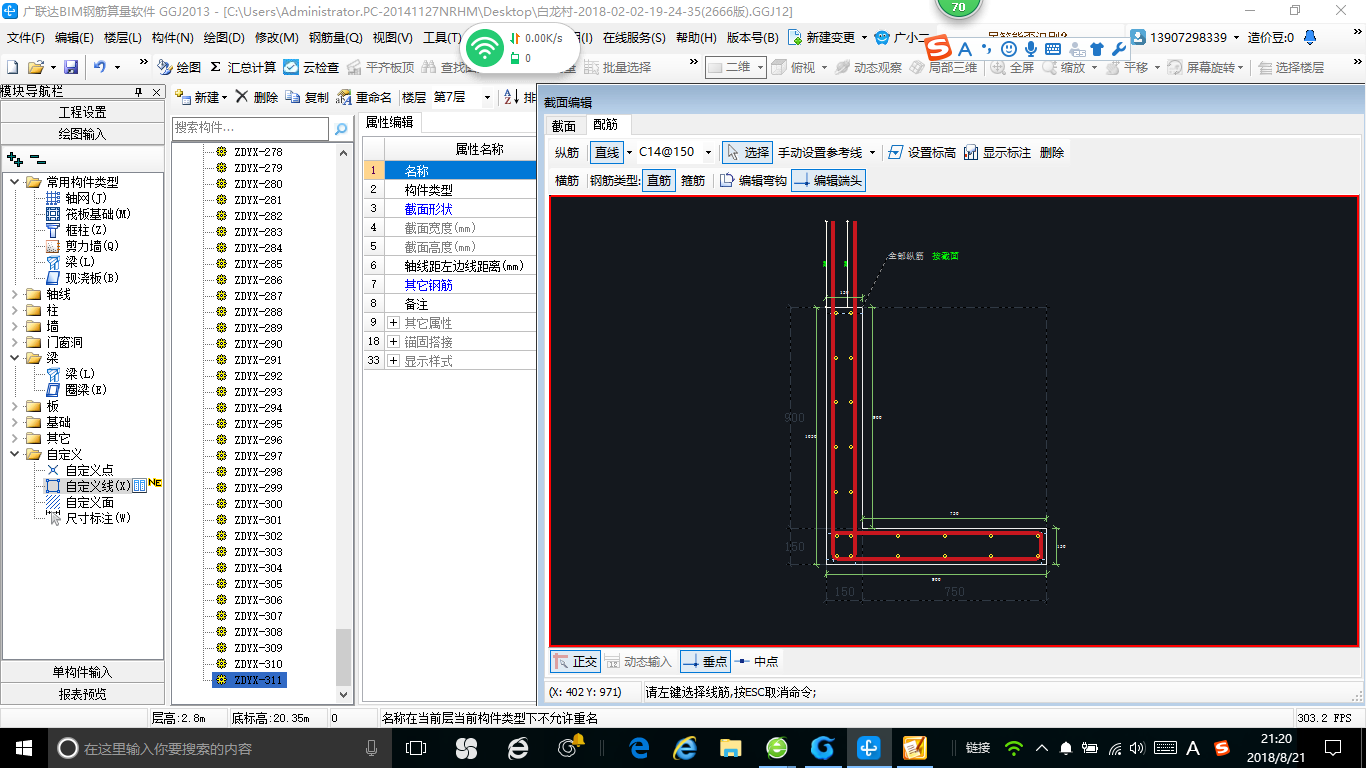
Task: Run 汇总计算 summary calculation
Action: click(x=243, y=67)
